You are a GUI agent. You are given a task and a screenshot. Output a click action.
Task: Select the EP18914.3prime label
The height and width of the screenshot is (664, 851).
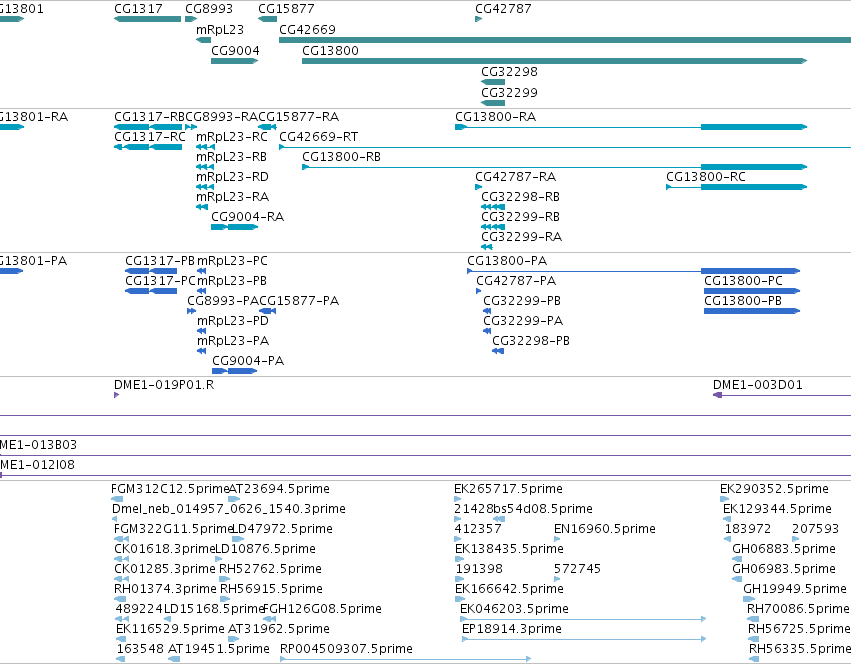click(x=512, y=629)
